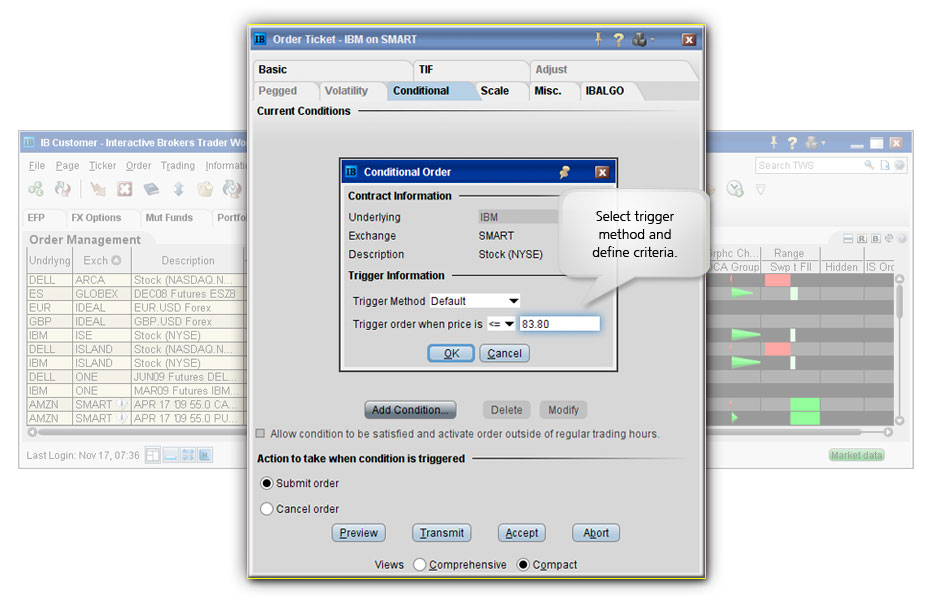Click the clock with dollar icon in main toolbar
The image size is (948, 600).
click(x=735, y=189)
